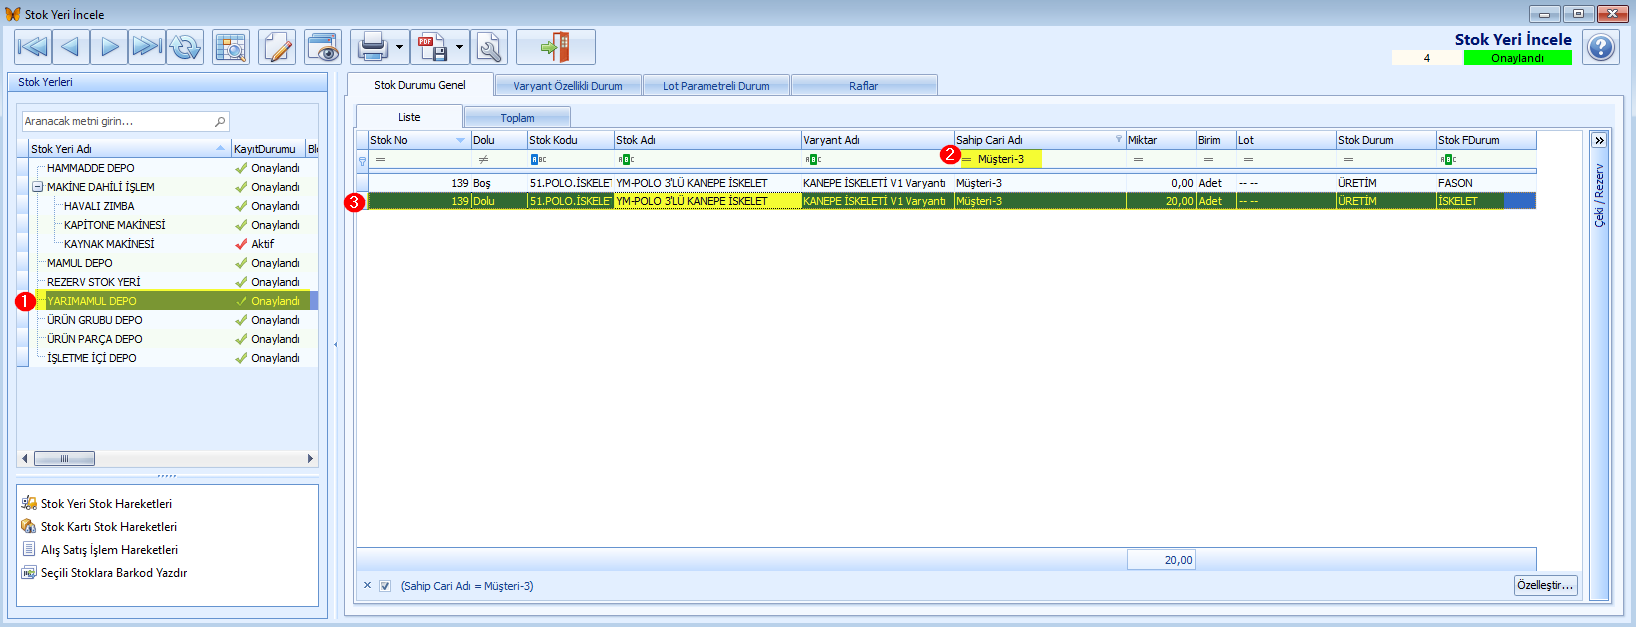1636x627 pixels.
Task: Open the blue help question mark button
Action: pos(1601,47)
